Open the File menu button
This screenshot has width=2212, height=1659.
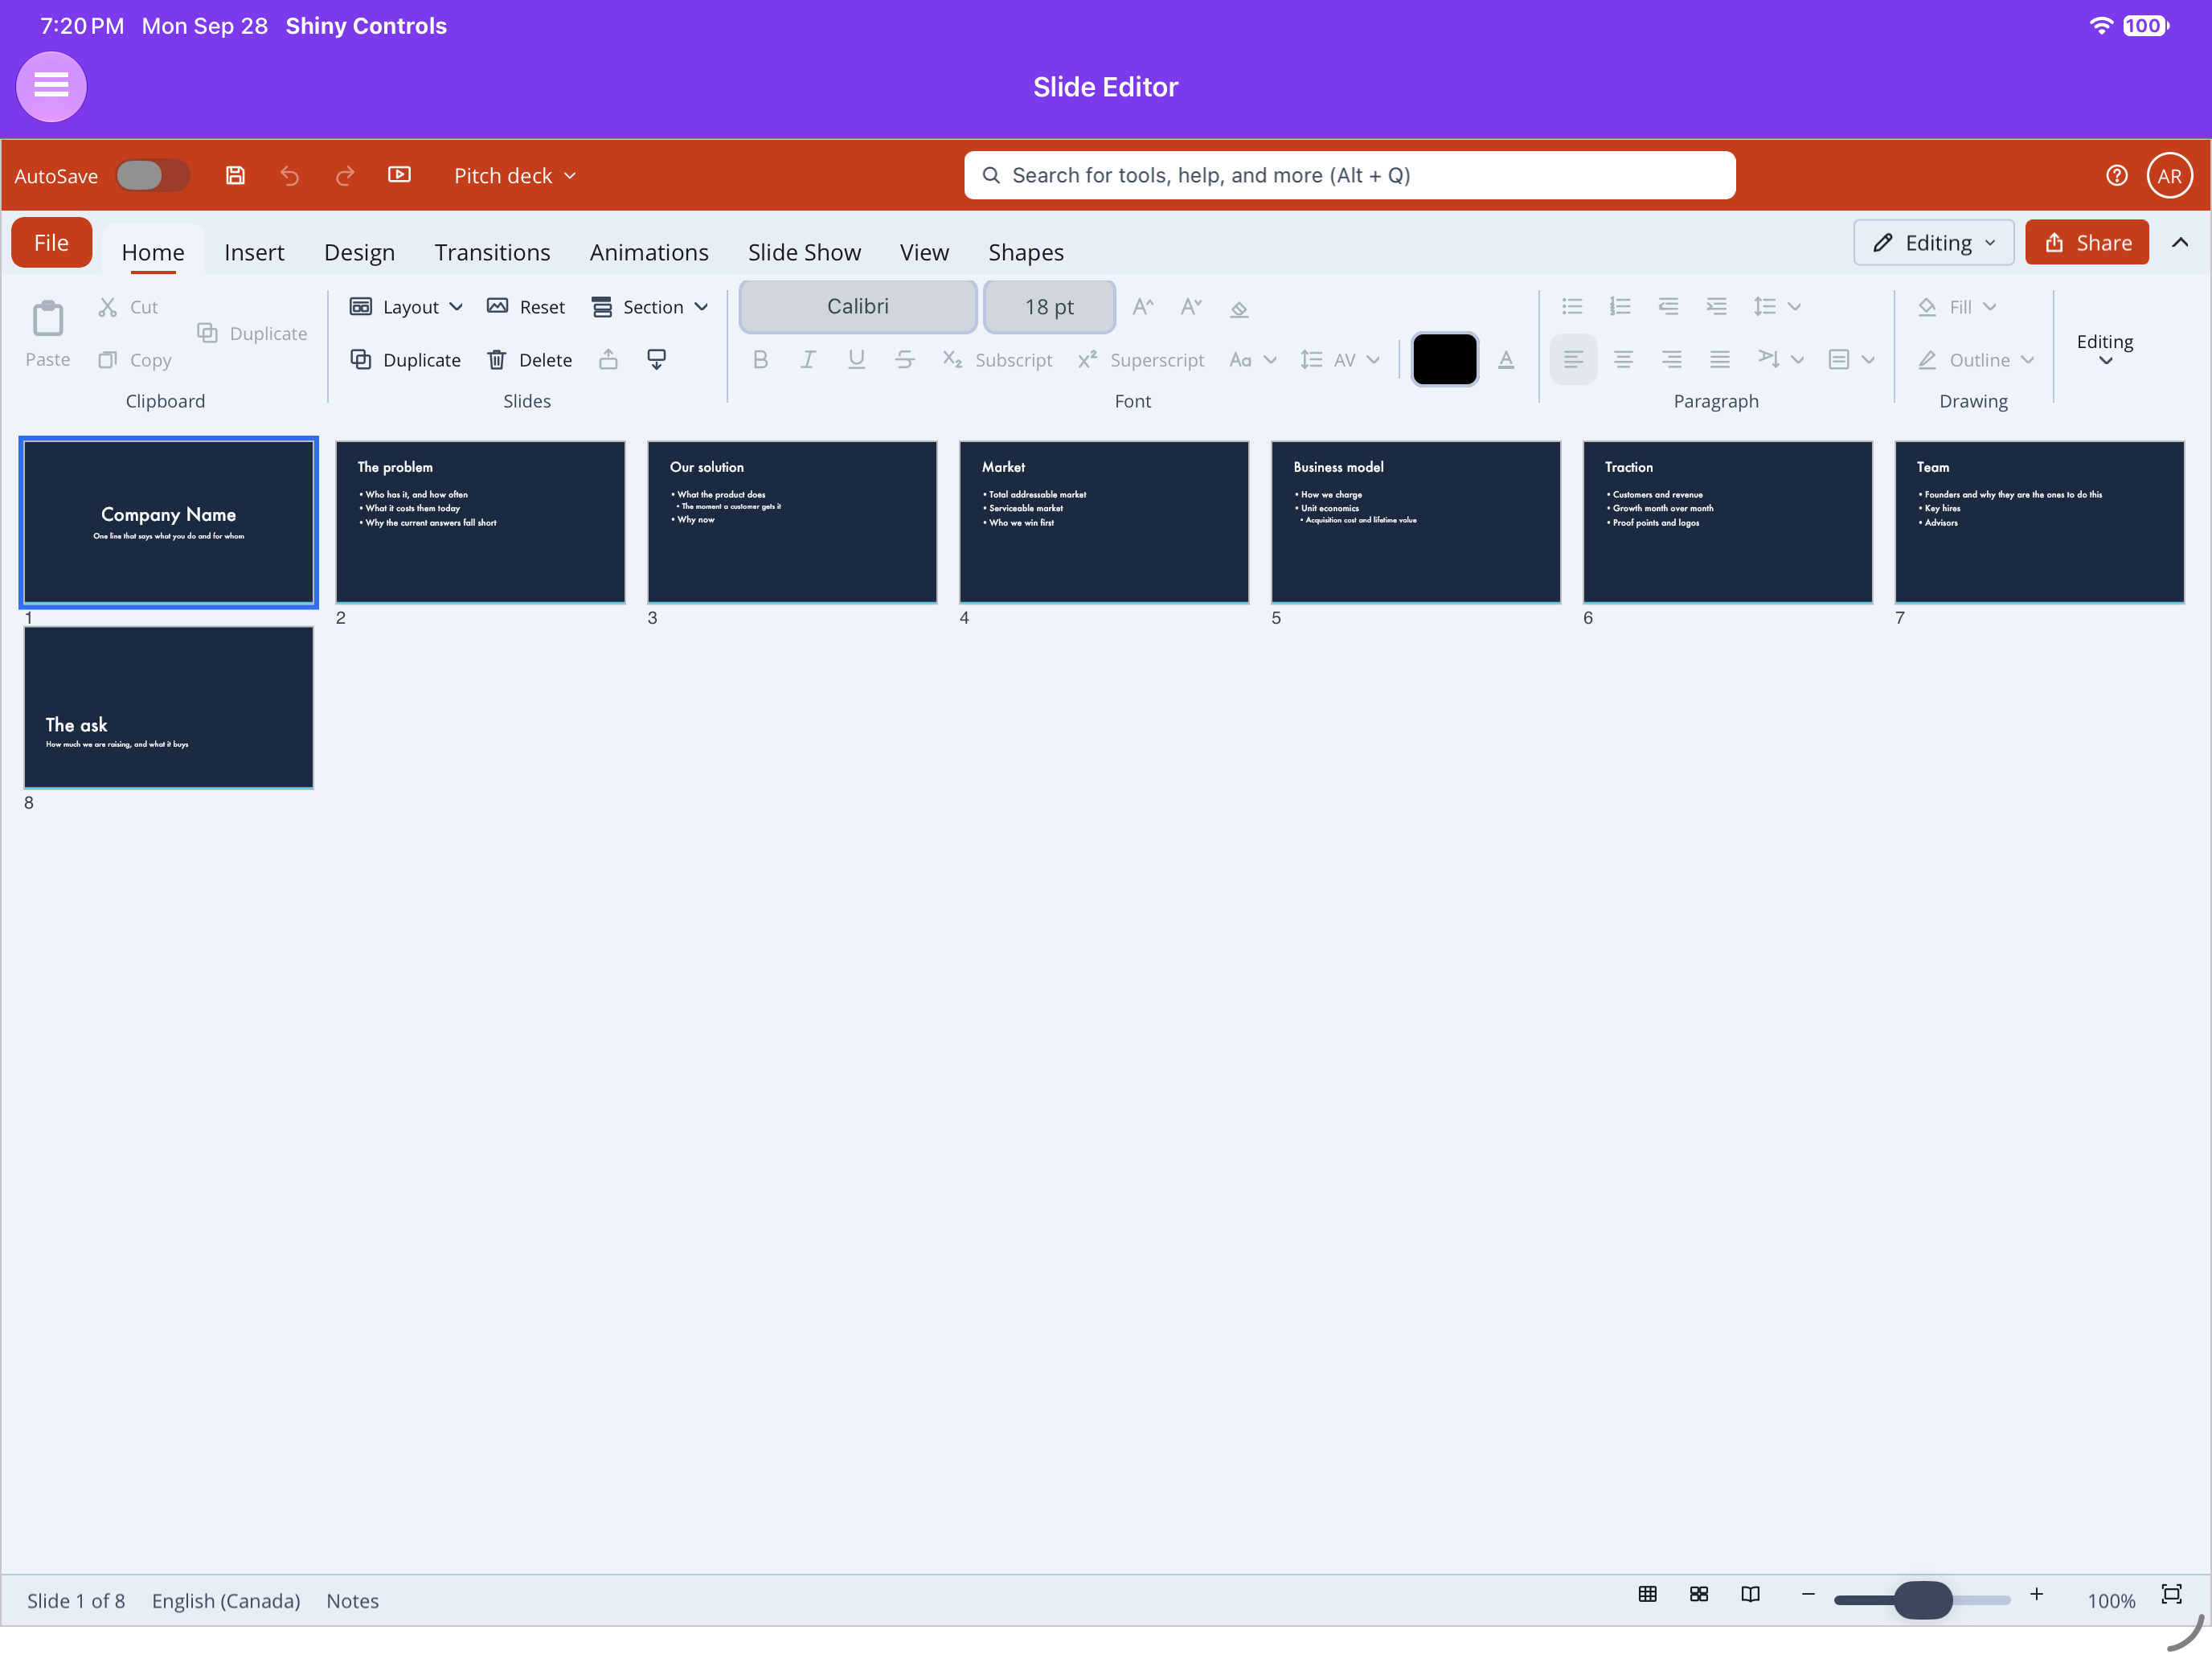[51, 242]
